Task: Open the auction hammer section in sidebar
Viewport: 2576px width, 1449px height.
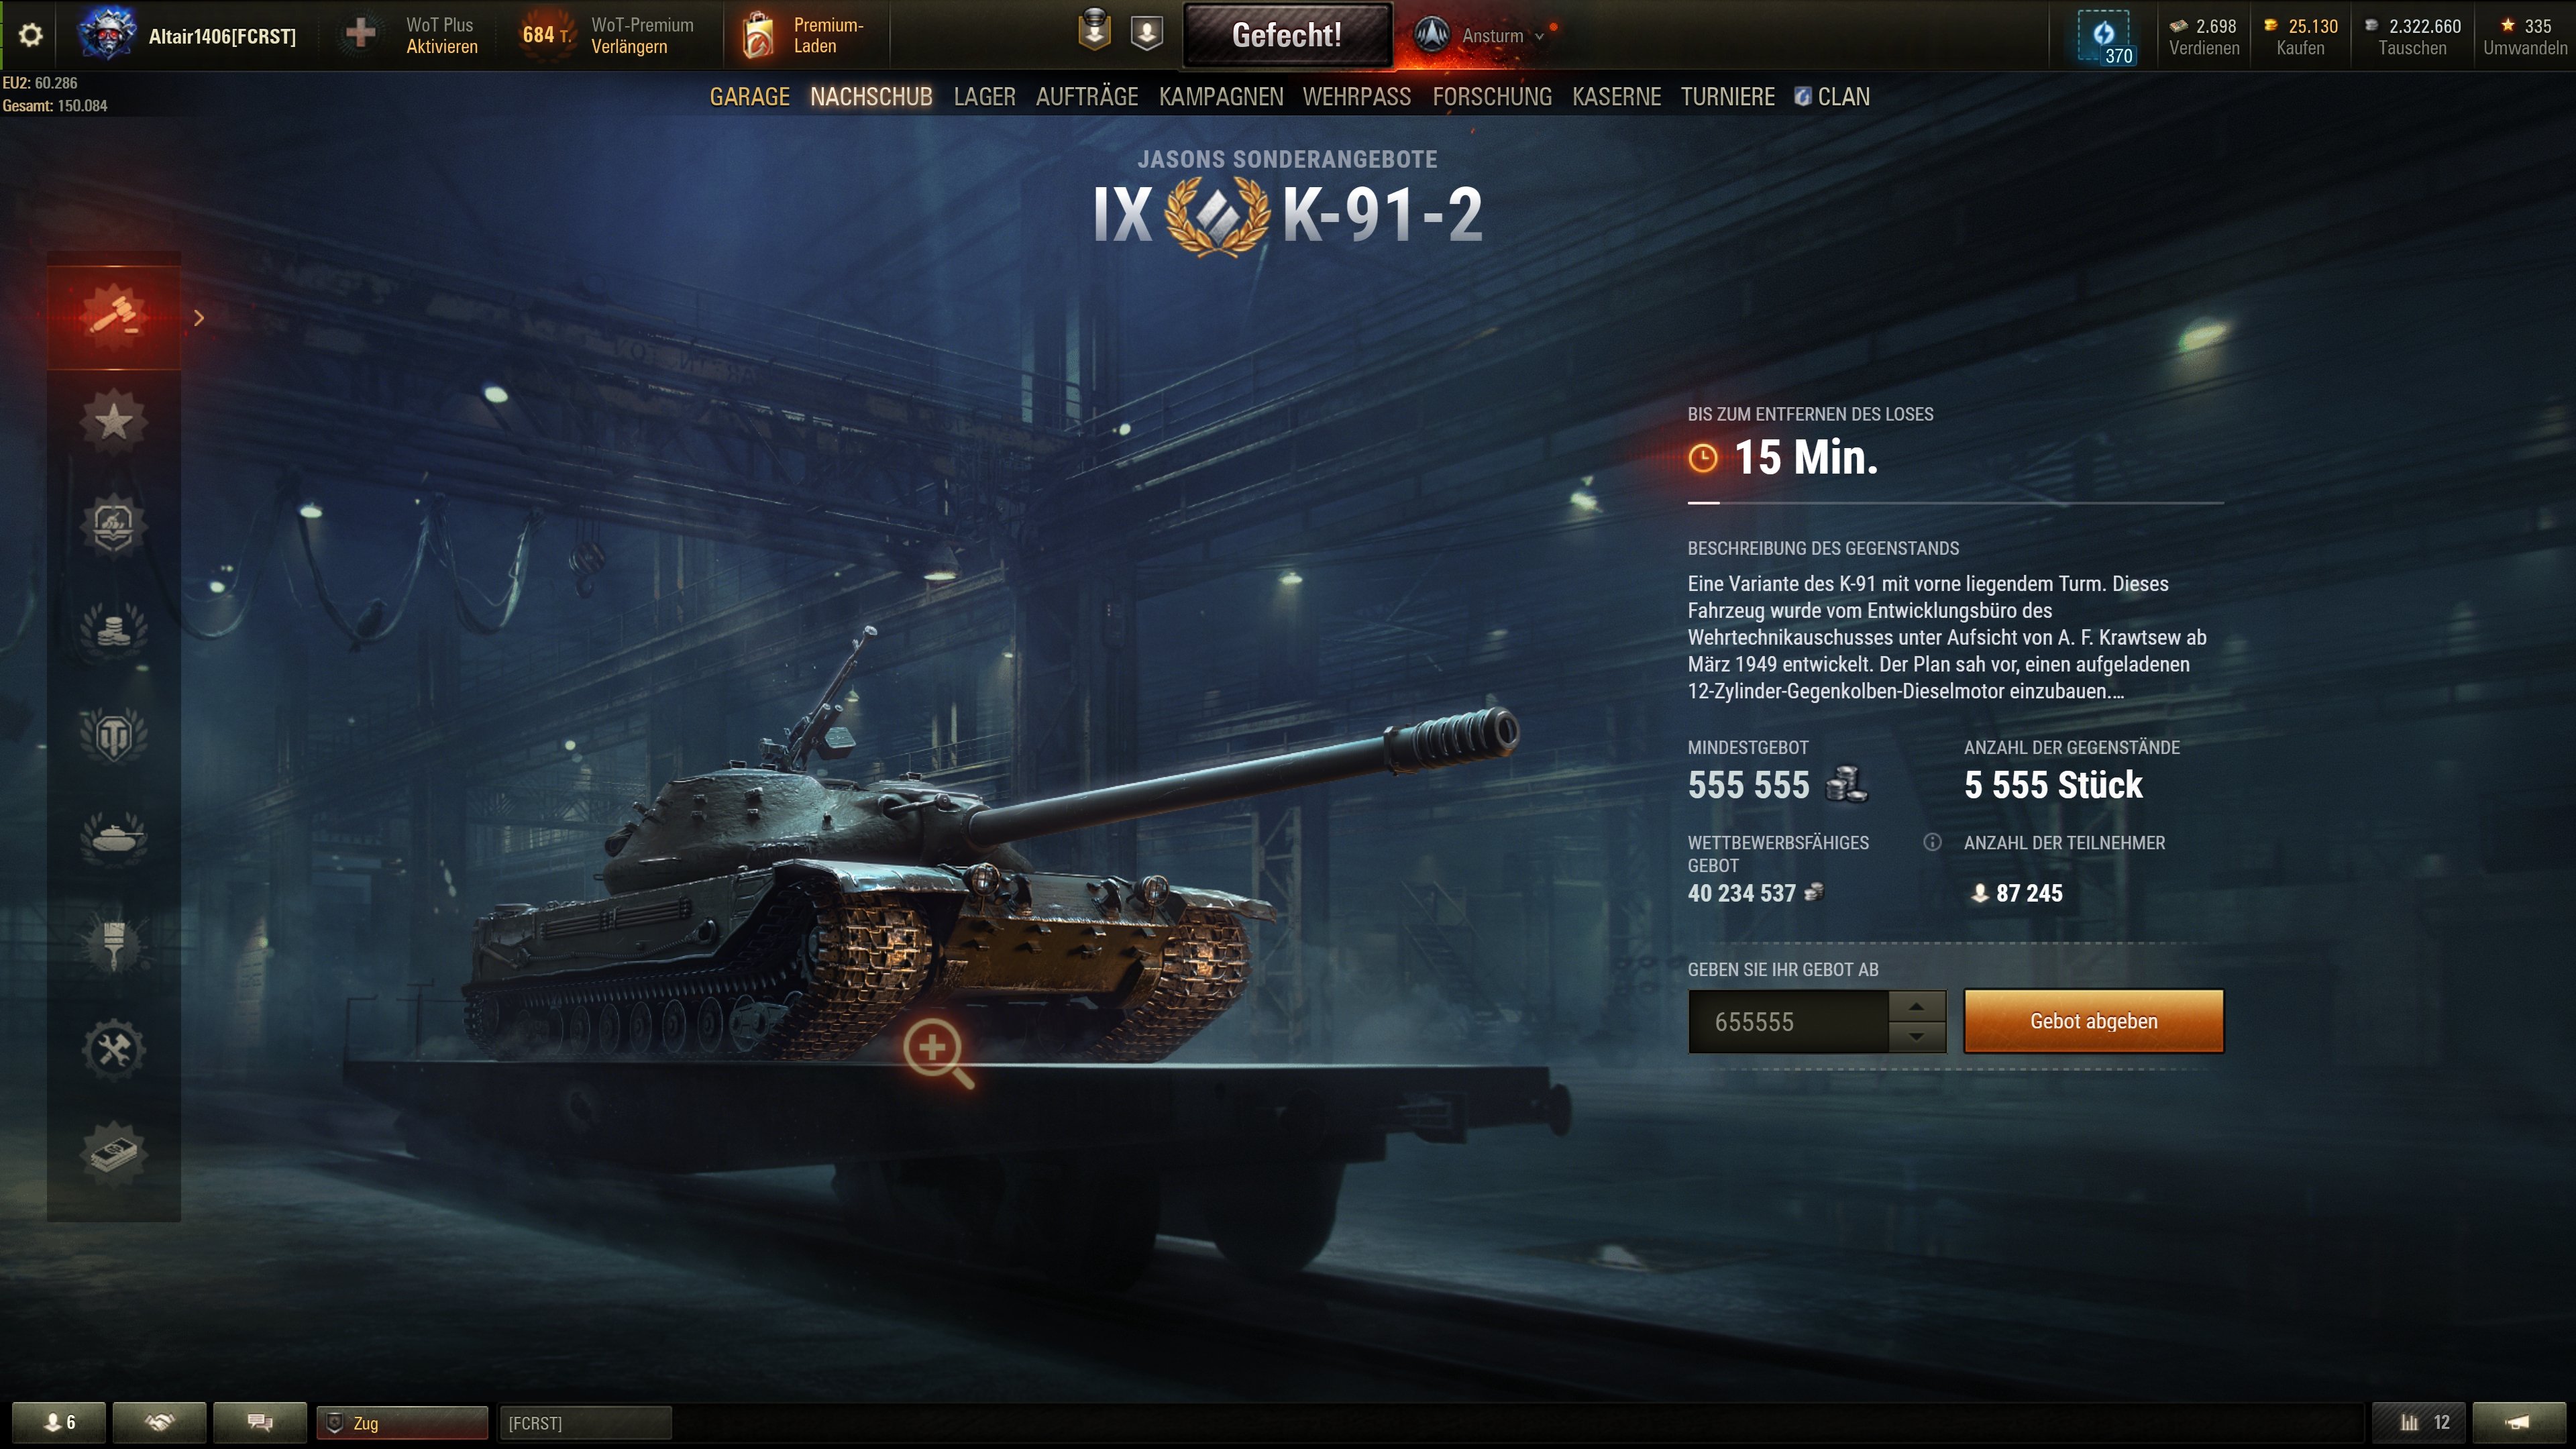Action: 114,316
